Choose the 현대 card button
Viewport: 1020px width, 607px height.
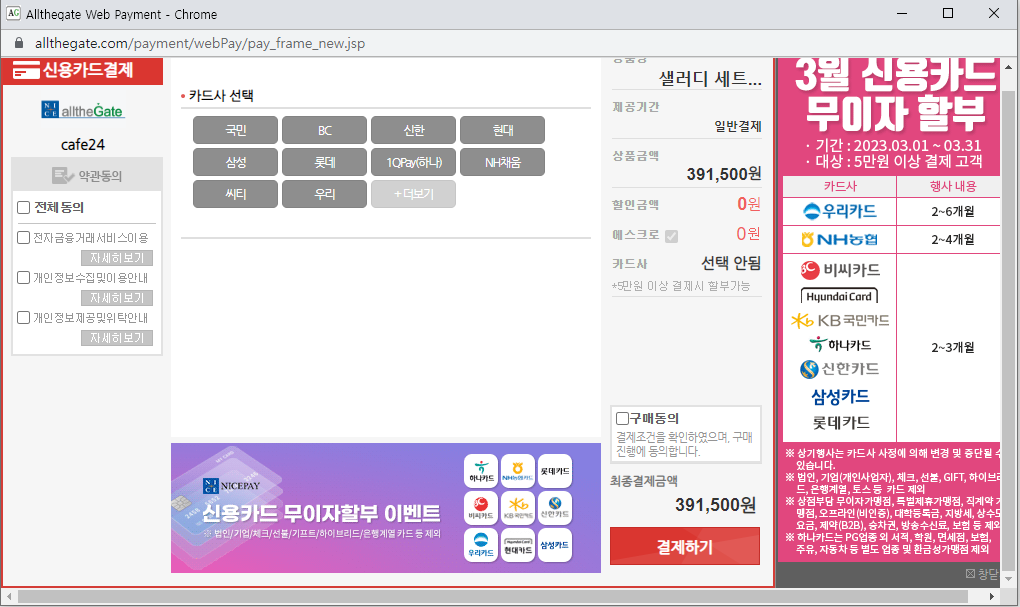[x=503, y=130]
